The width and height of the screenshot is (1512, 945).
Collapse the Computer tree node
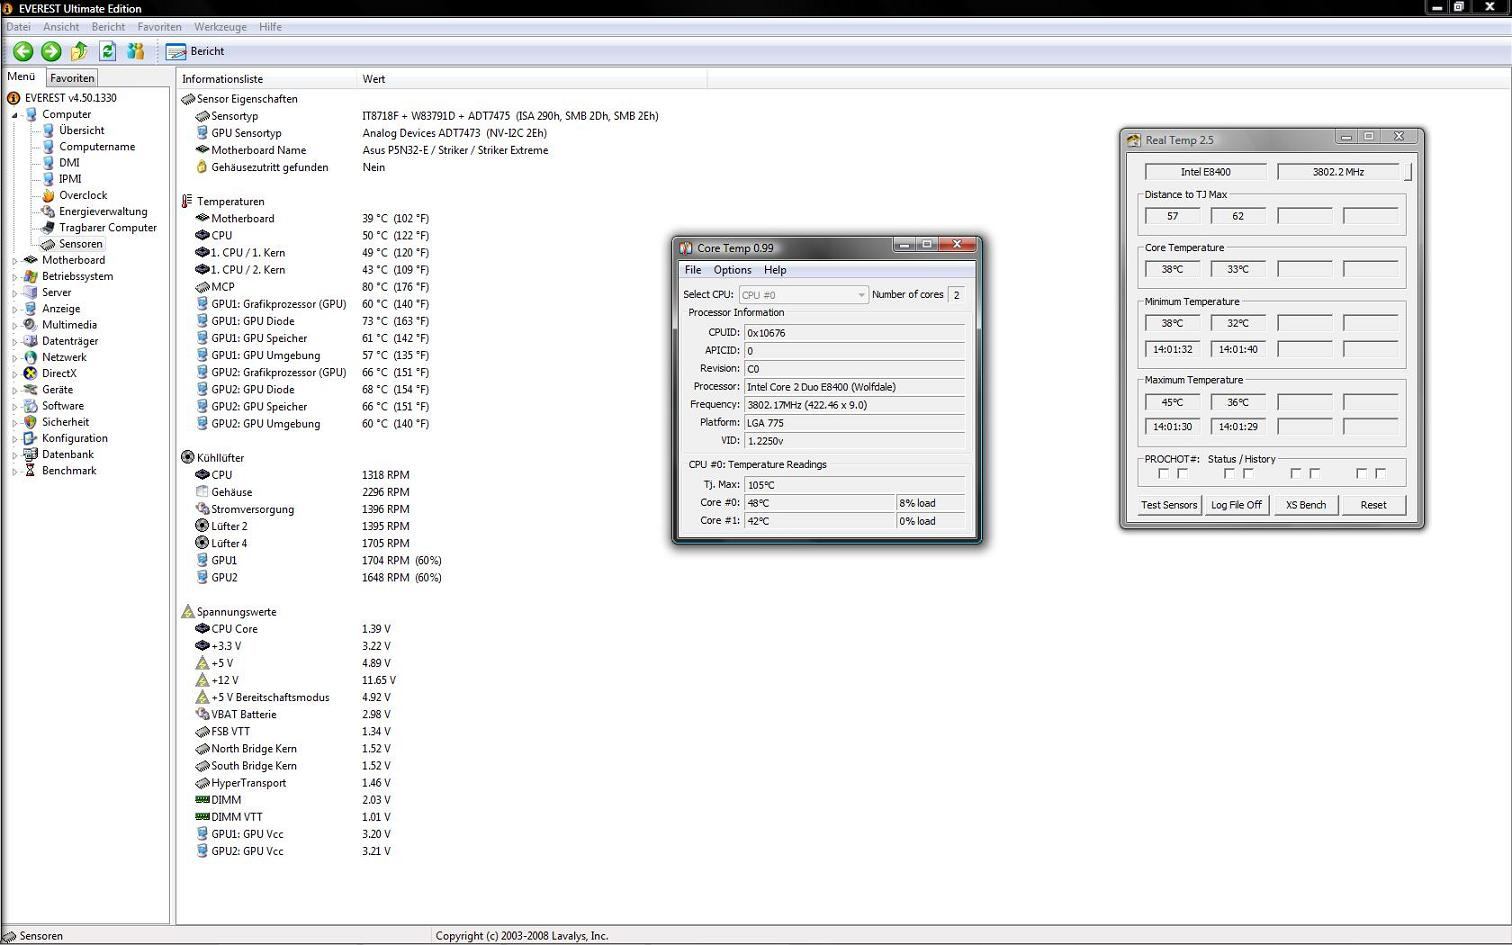point(15,115)
